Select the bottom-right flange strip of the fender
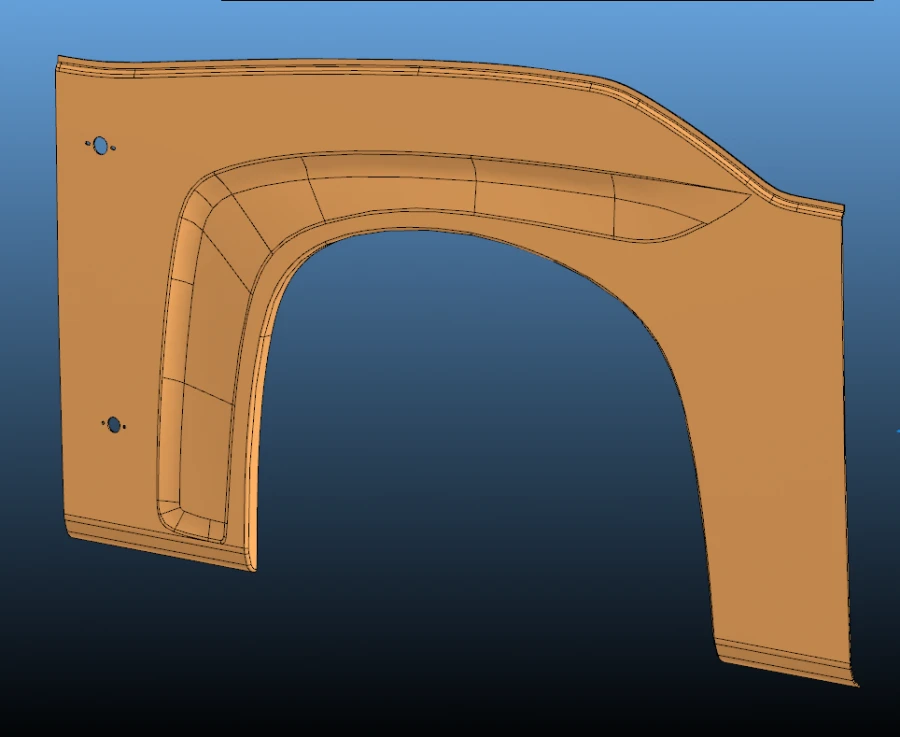Viewport: 900px width, 737px height. [x=785, y=662]
